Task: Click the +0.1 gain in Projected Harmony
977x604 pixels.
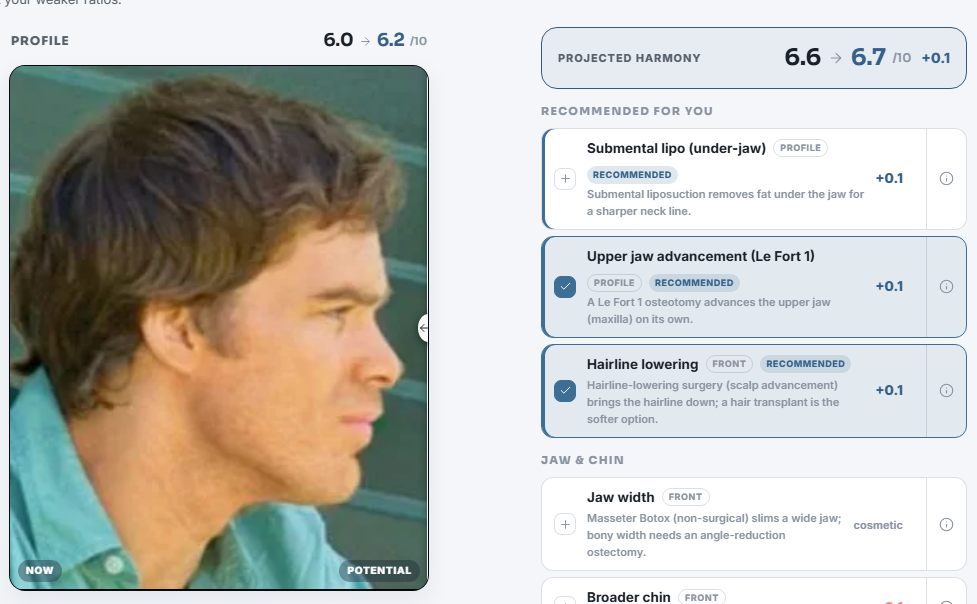Action: 936,58
